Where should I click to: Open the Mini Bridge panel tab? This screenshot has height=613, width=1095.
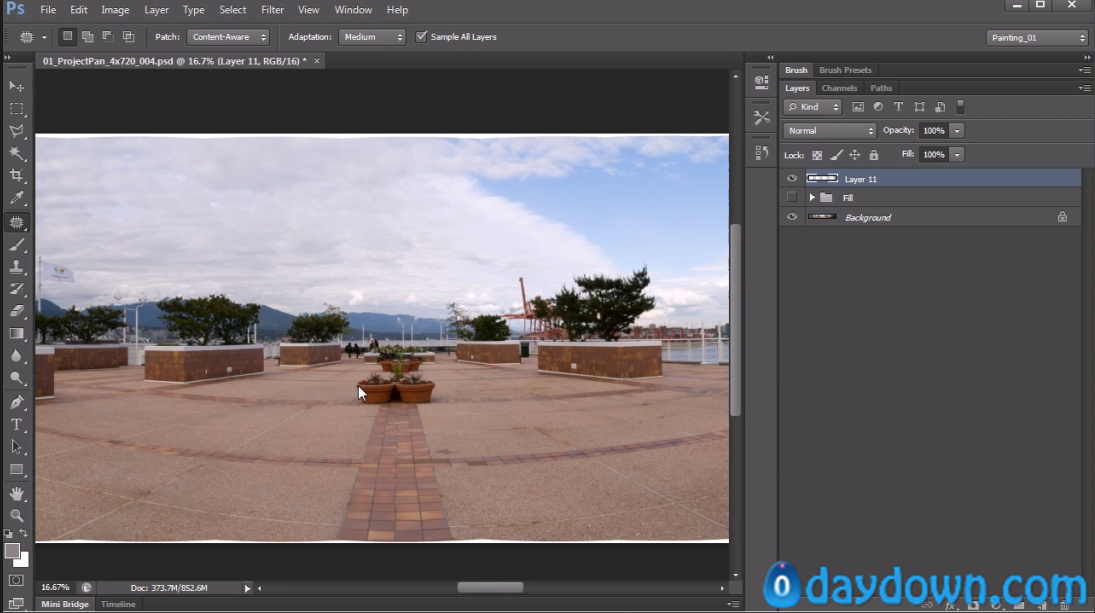click(x=64, y=604)
